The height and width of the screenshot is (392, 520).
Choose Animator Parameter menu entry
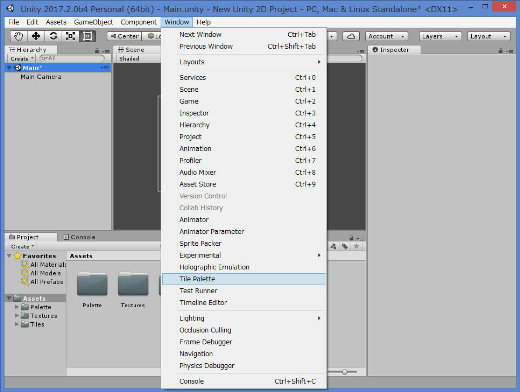[x=244, y=231]
